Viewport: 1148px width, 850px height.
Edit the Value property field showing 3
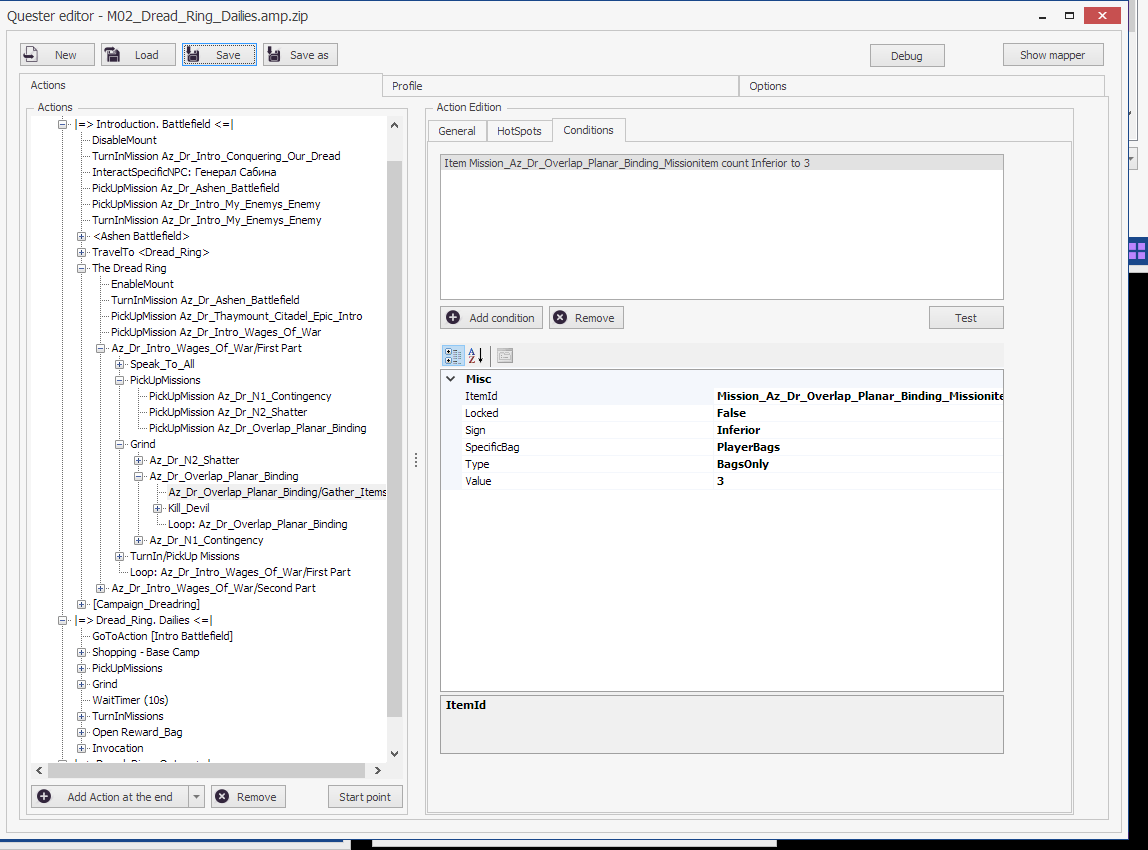(x=859, y=481)
